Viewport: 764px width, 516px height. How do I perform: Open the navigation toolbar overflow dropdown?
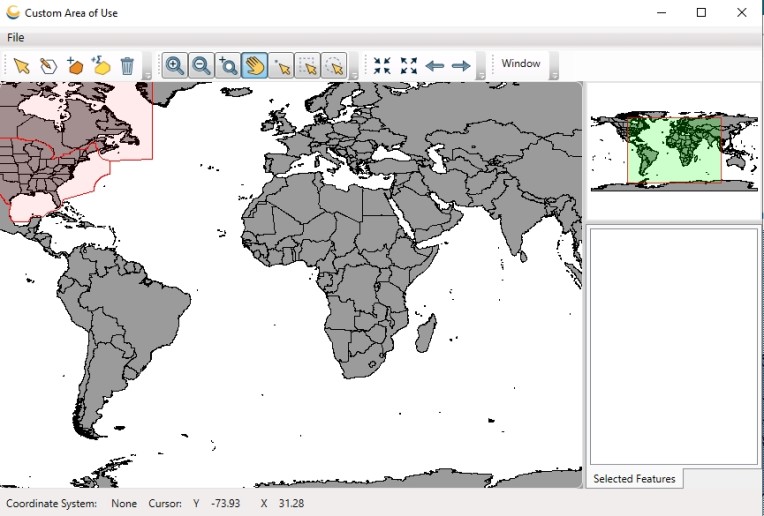[x=481, y=74]
